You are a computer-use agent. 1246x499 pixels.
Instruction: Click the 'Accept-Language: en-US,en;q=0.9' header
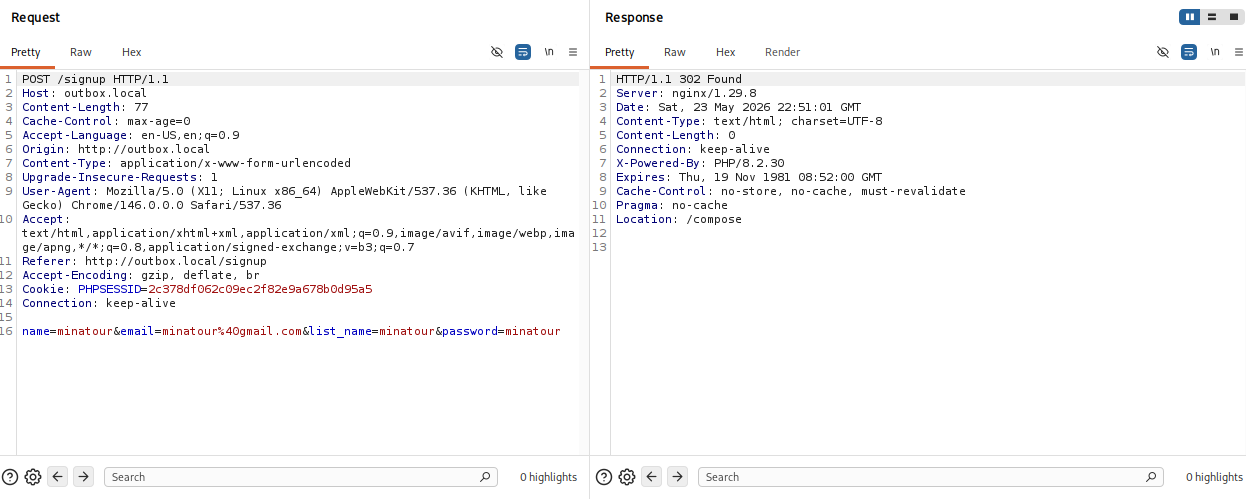point(131,135)
